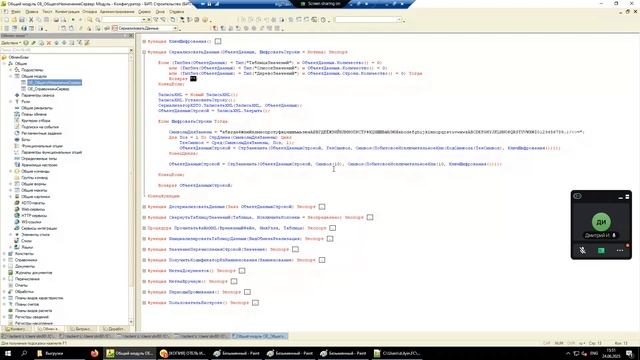Expand the Регистры сведений tree node
Image resolution: width=640 pixels, height=360 pixels.
4,317
